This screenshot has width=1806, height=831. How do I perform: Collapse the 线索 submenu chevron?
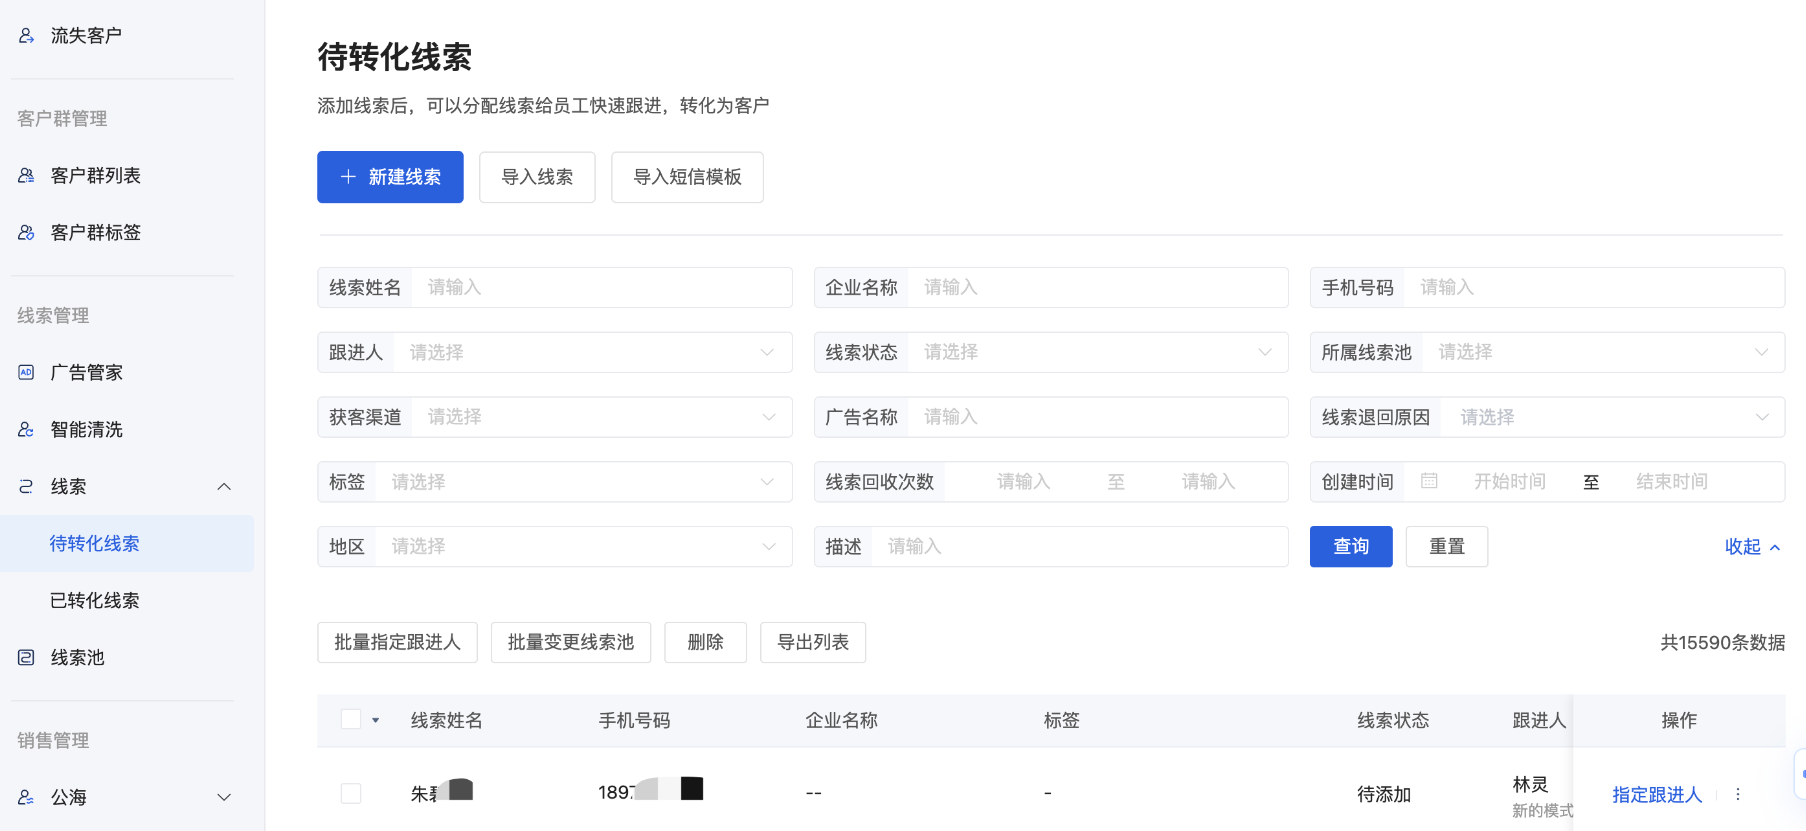tap(224, 487)
